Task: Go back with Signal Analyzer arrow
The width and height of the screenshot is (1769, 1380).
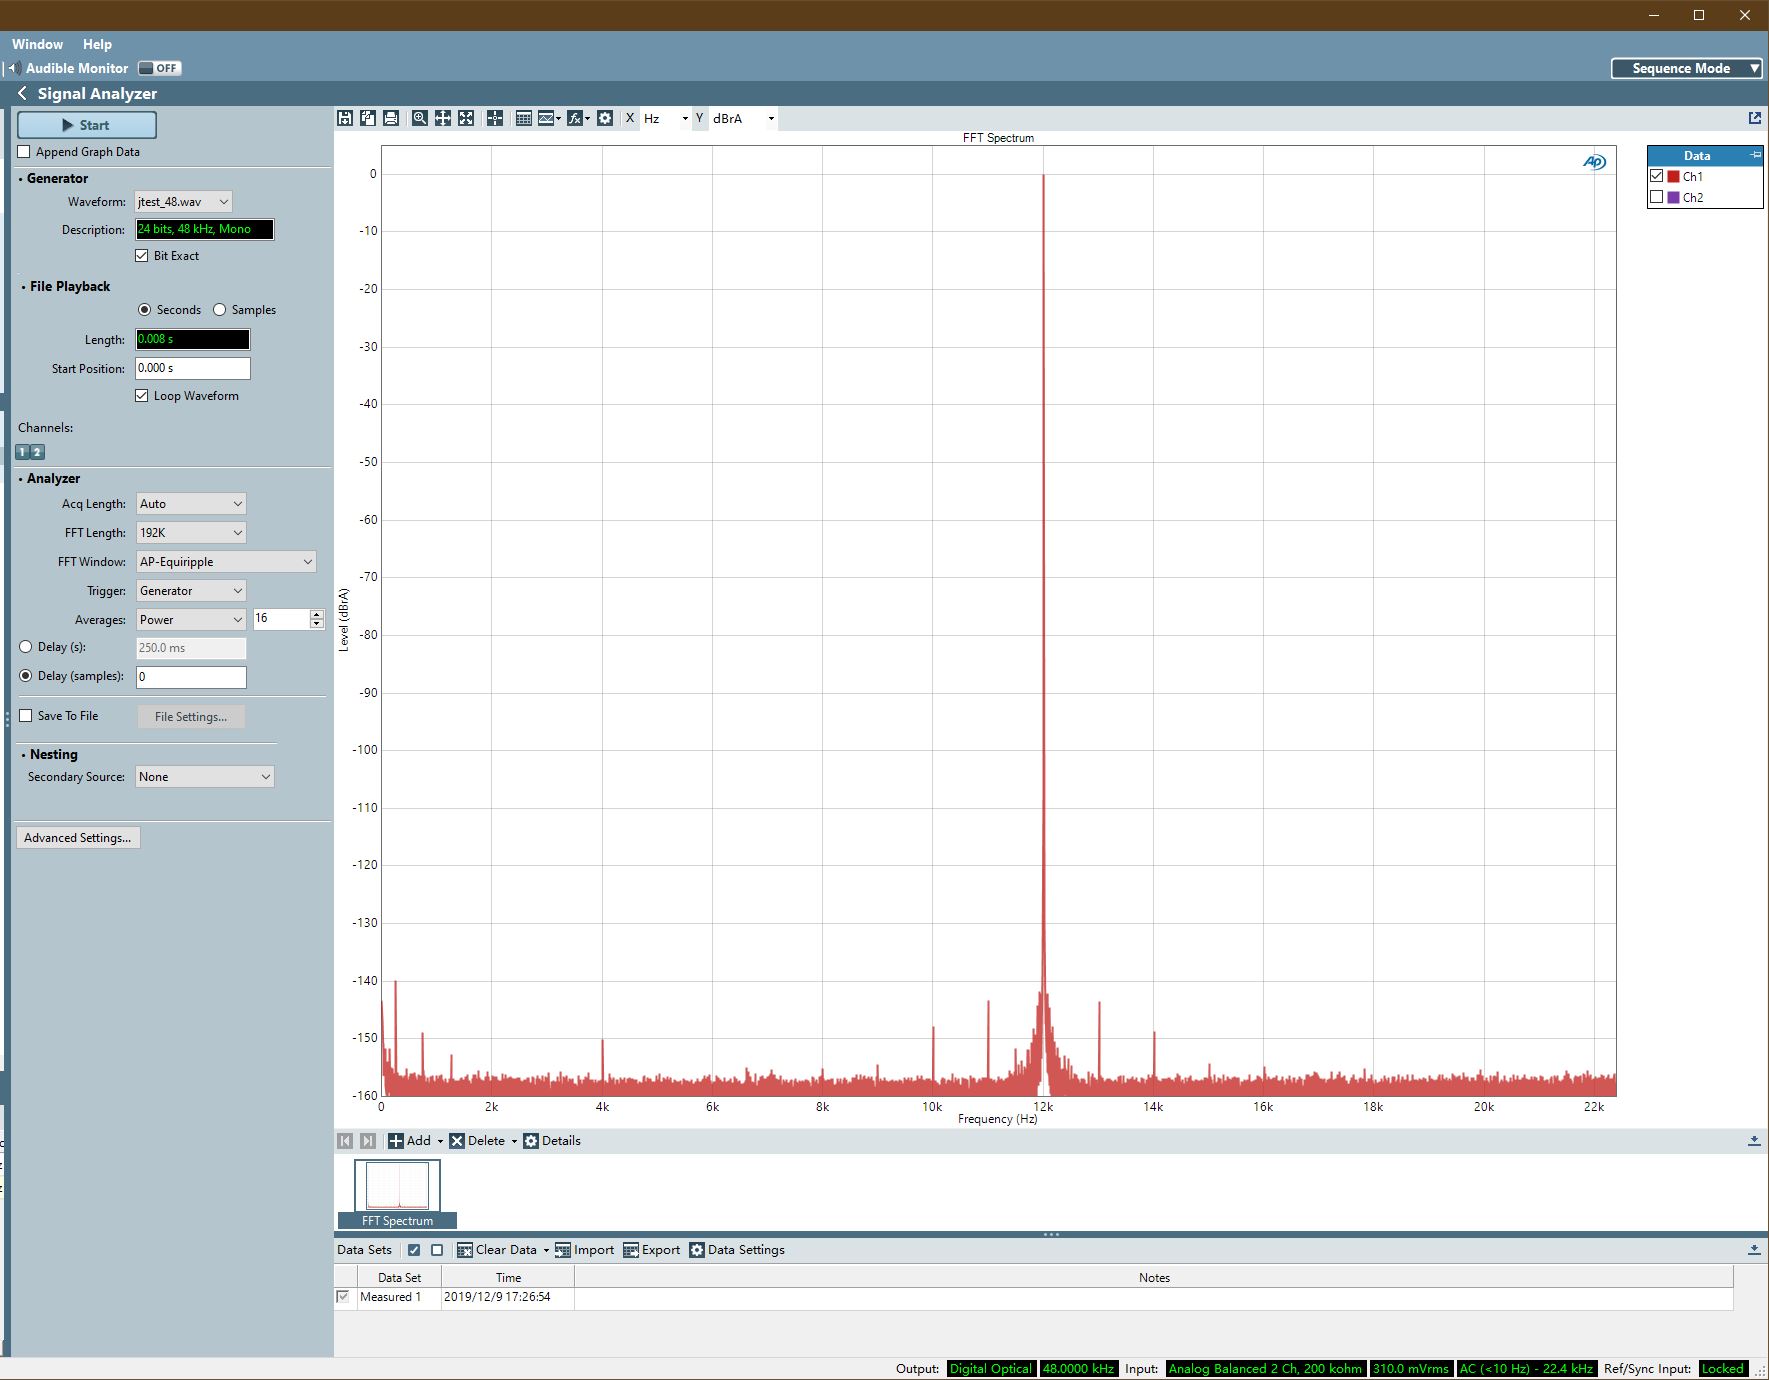Action: click(x=22, y=93)
